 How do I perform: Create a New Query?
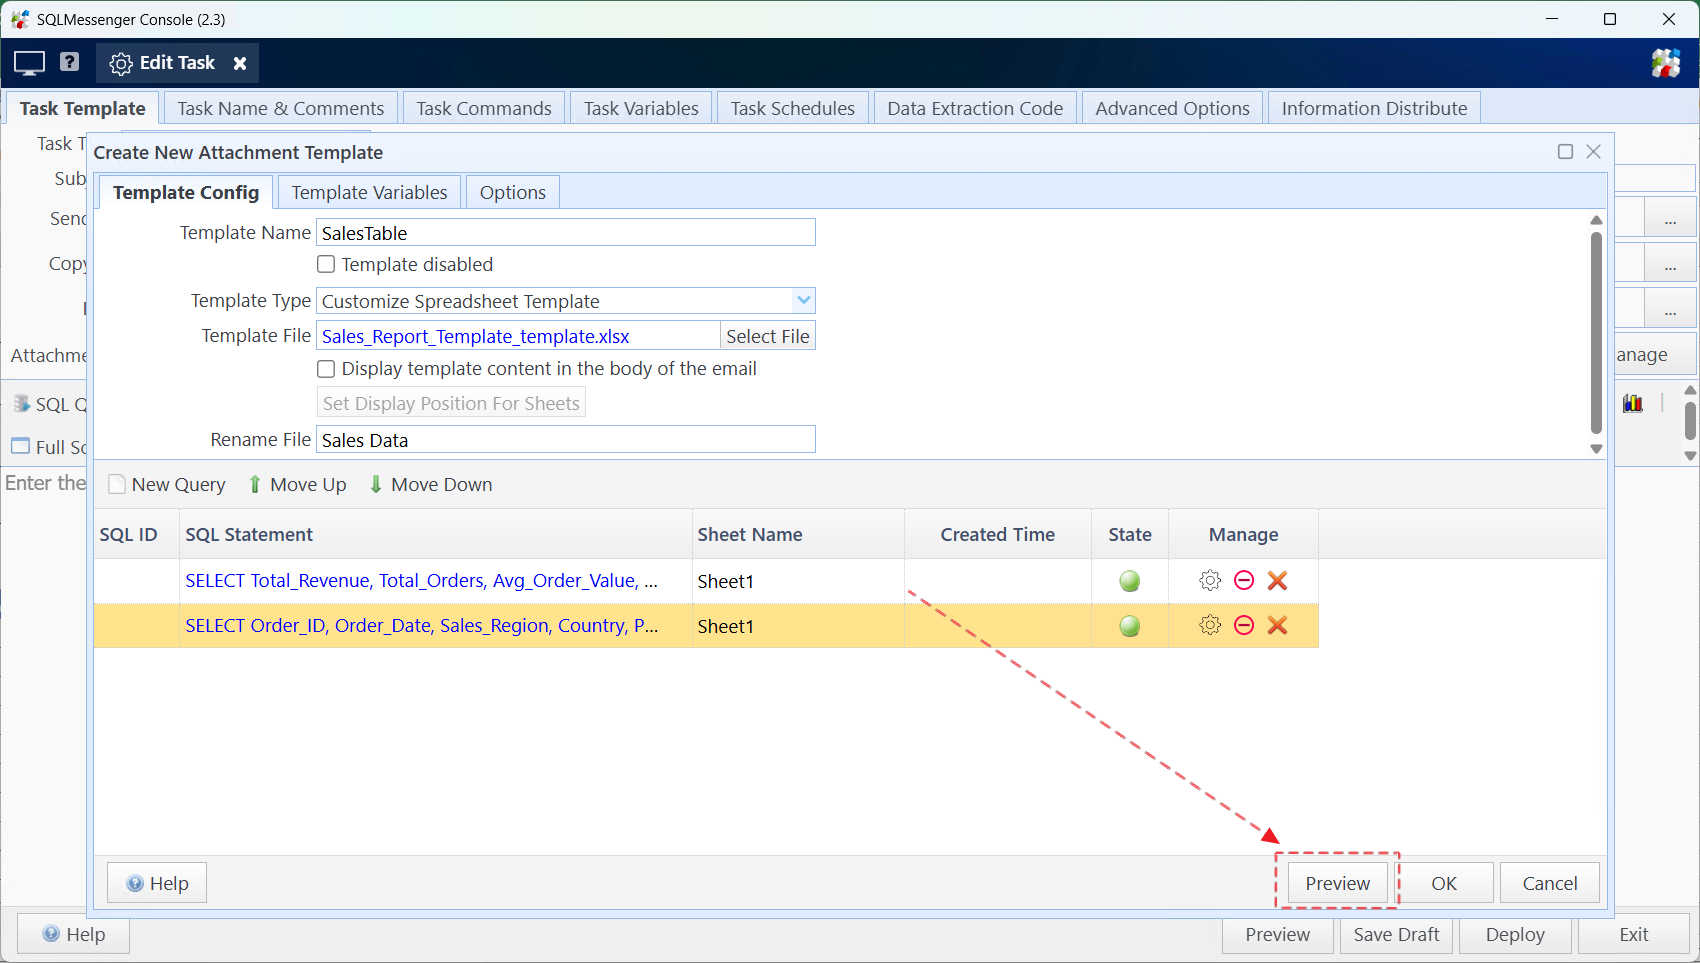tap(167, 485)
